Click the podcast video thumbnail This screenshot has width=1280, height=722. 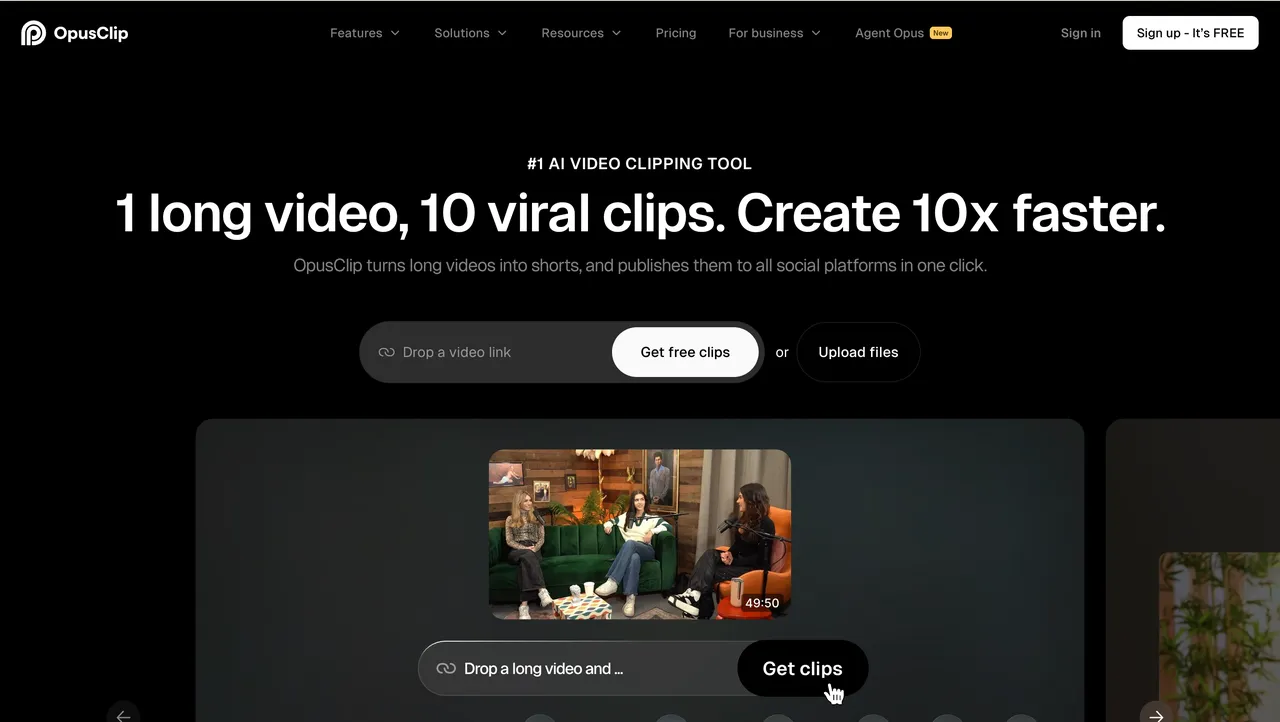(640, 534)
